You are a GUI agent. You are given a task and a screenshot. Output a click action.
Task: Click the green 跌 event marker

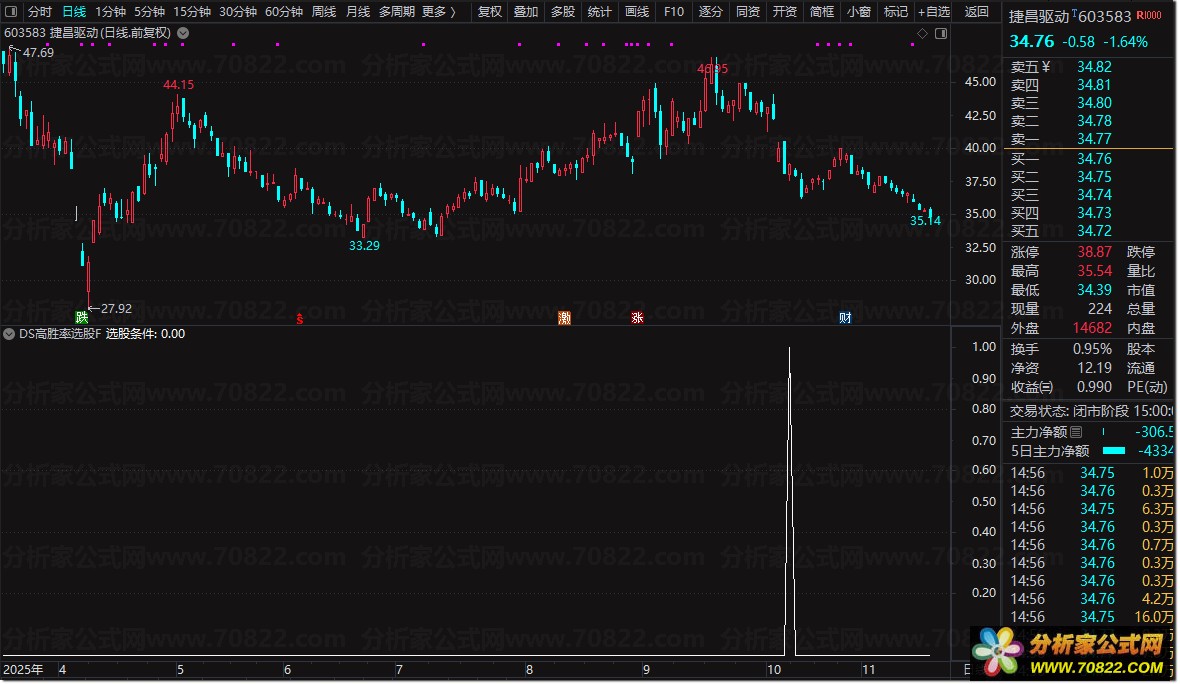click(82, 317)
